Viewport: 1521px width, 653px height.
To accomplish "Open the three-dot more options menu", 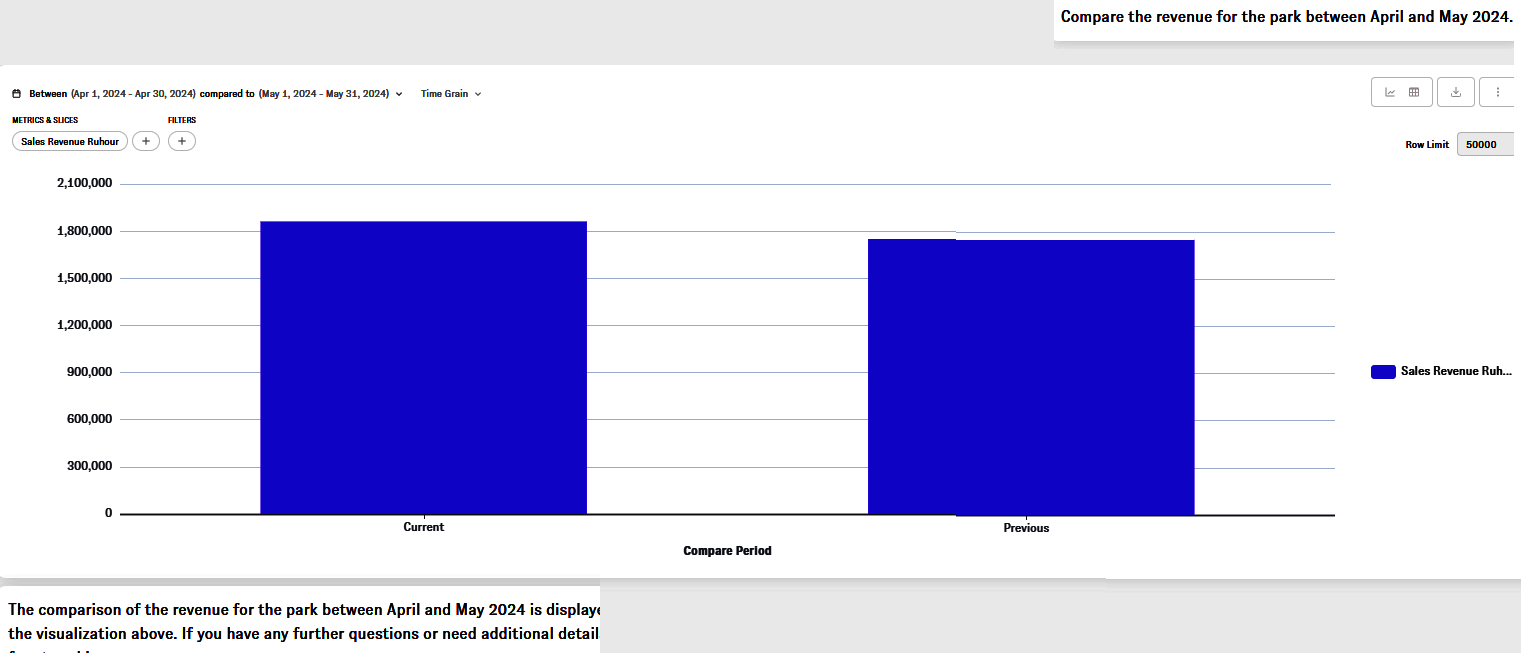I will click(1497, 92).
